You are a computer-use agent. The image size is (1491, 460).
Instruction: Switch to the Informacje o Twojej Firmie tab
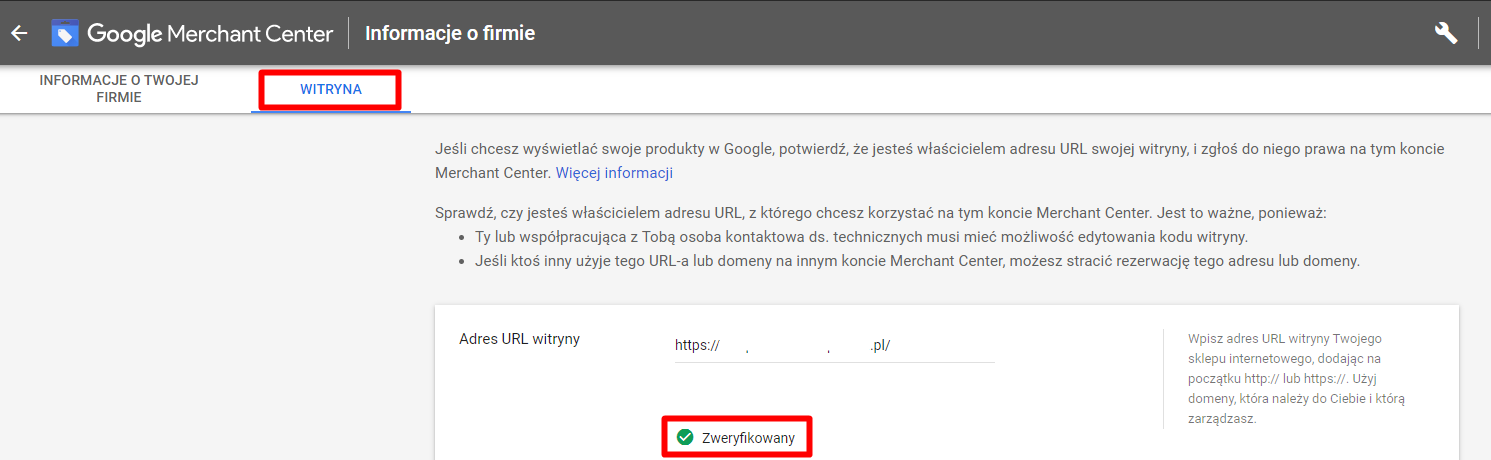point(119,89)
